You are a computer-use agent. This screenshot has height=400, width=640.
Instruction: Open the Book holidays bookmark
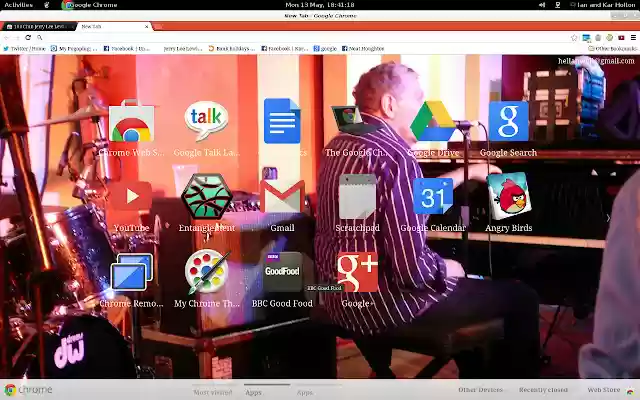[x=231, y=49]
